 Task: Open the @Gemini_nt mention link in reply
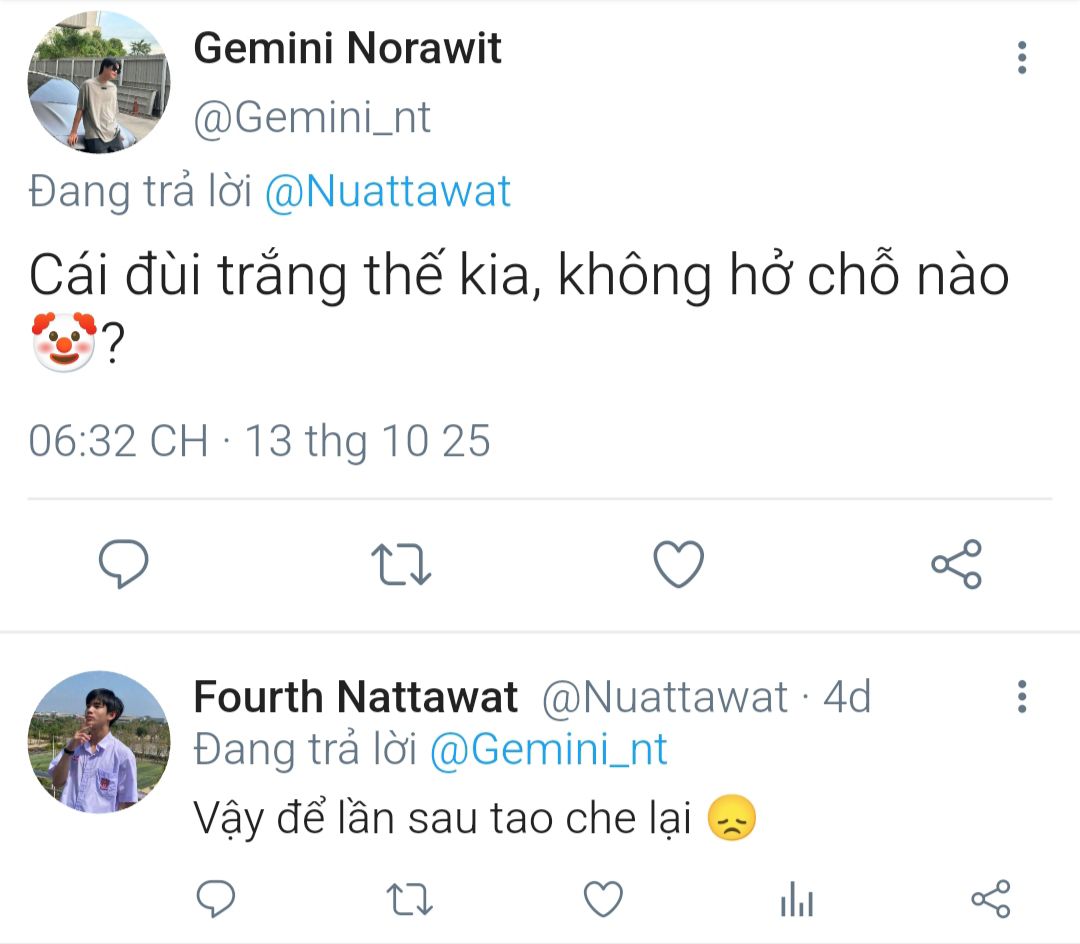point(548,749)
